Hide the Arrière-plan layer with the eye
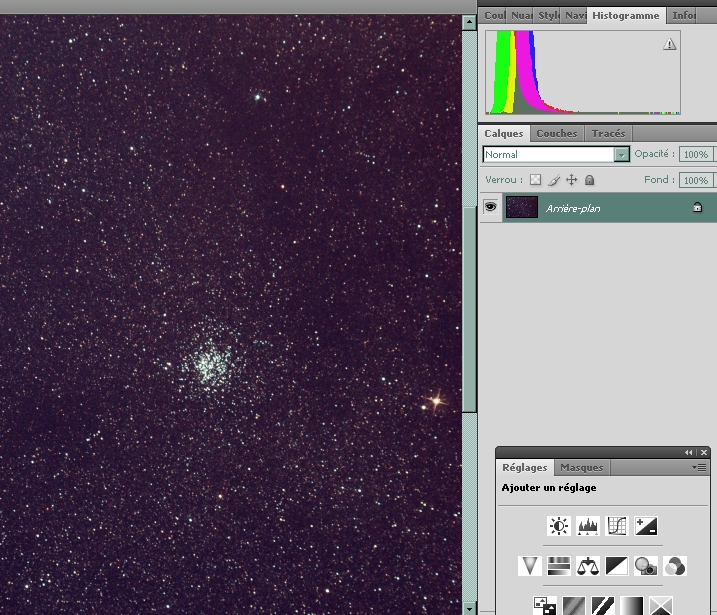Viewport: 717px width, 615px height. [x=491, y=207]
